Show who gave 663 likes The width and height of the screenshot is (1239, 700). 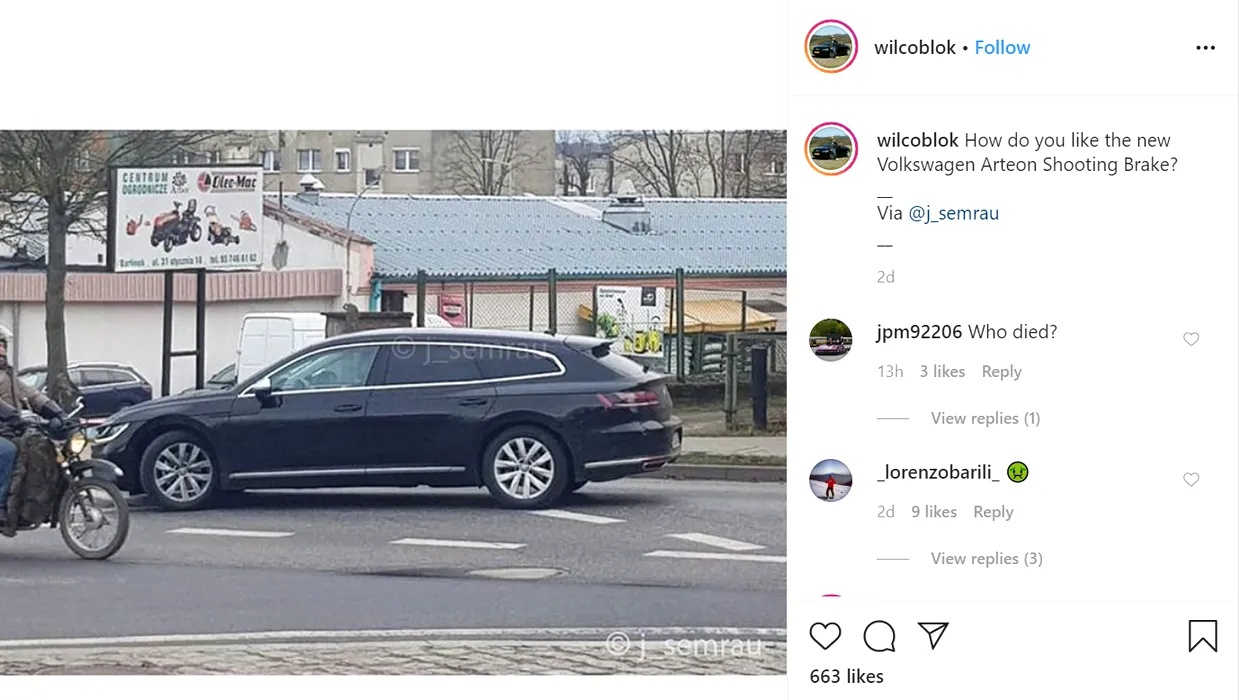(846, 676)
